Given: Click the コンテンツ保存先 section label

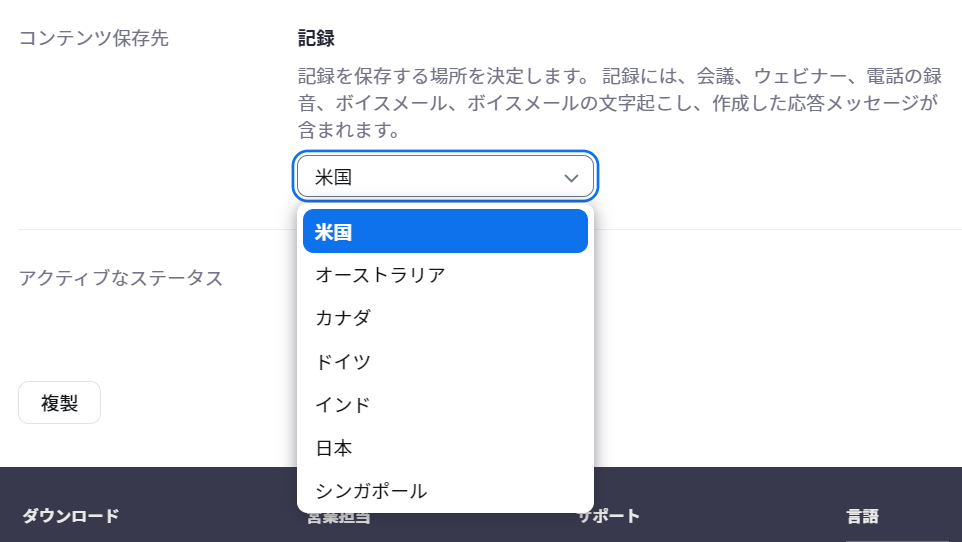Looking at the screenshot, I should pyautogui.click(x=94, y=38).
